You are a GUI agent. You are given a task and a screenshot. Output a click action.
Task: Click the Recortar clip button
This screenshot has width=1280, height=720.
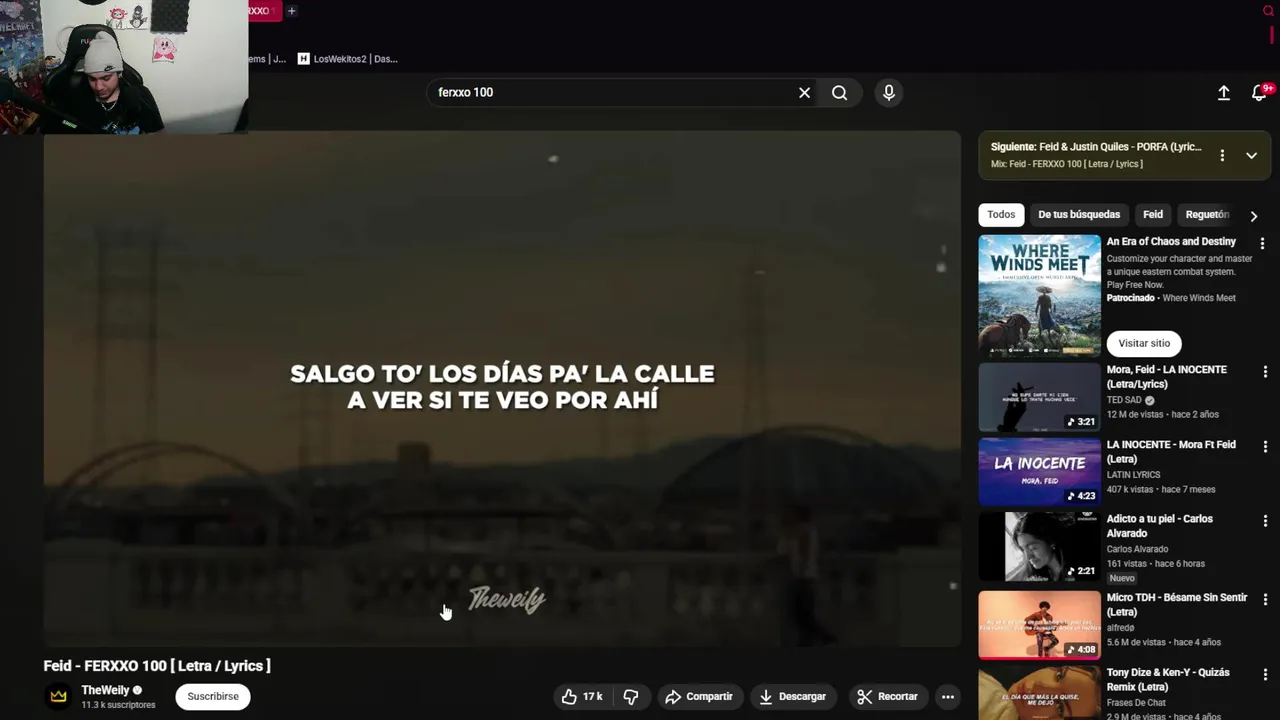pyautogui.click(x=887, y=697)
